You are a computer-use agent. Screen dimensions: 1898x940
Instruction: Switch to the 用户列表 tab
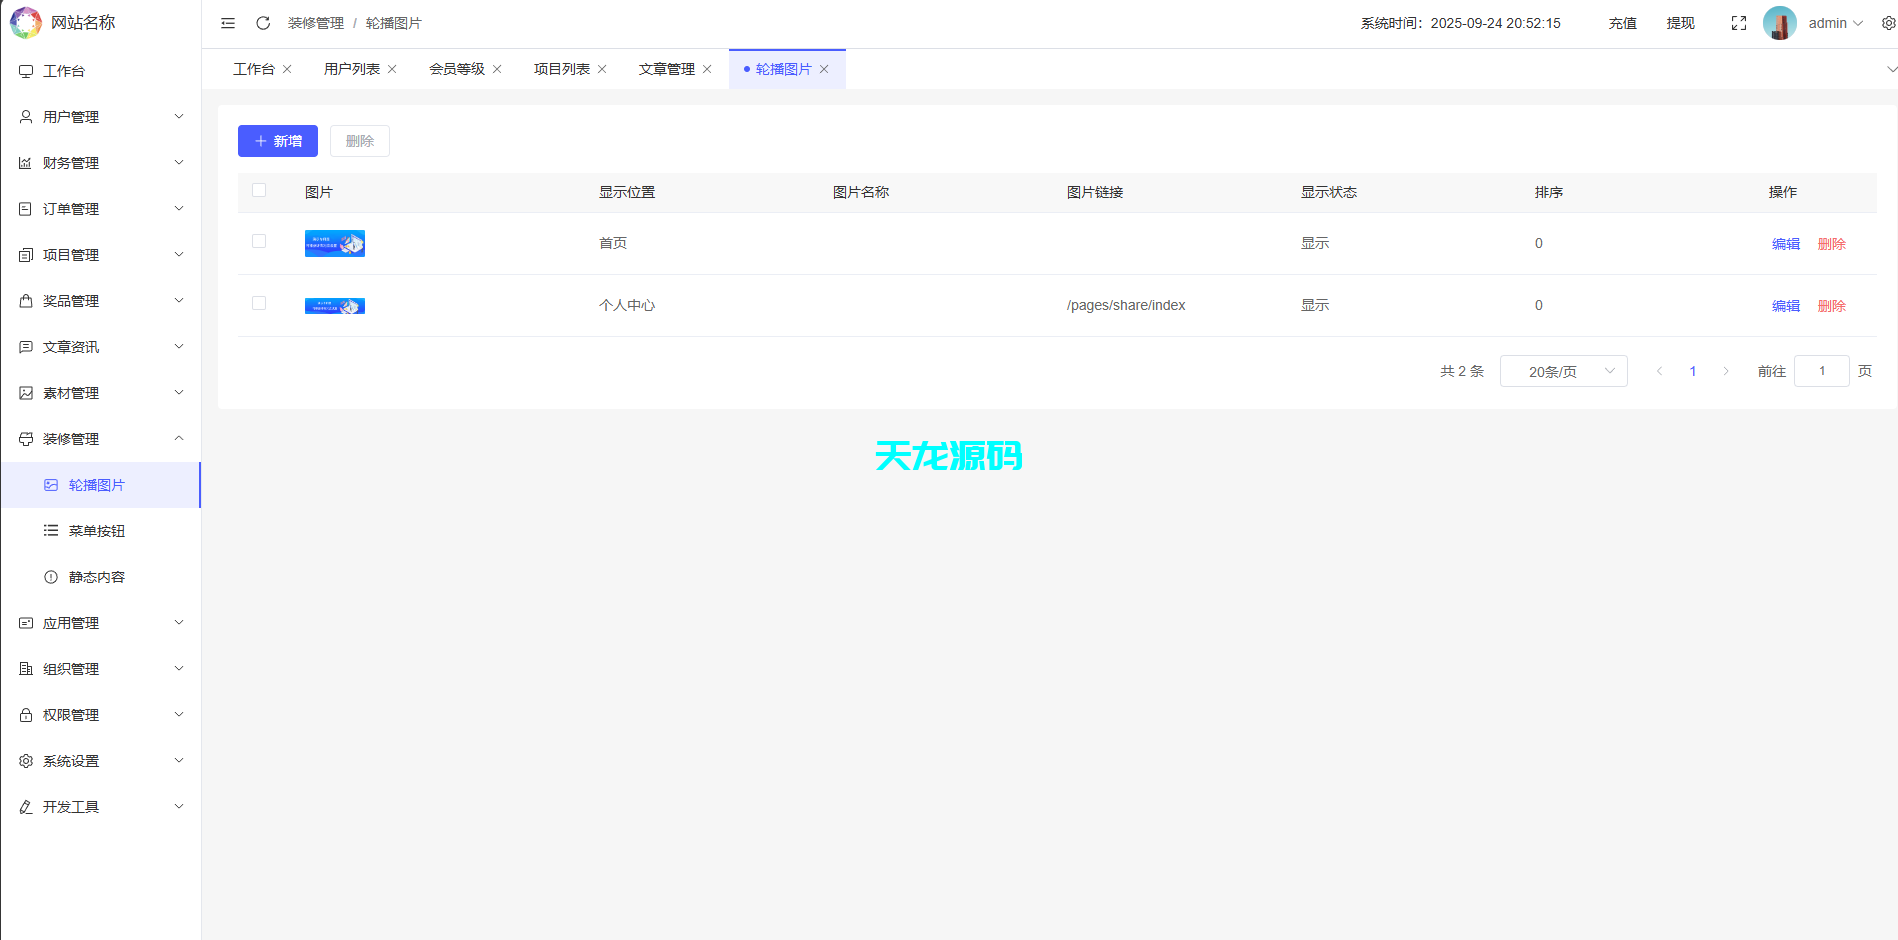351,68
